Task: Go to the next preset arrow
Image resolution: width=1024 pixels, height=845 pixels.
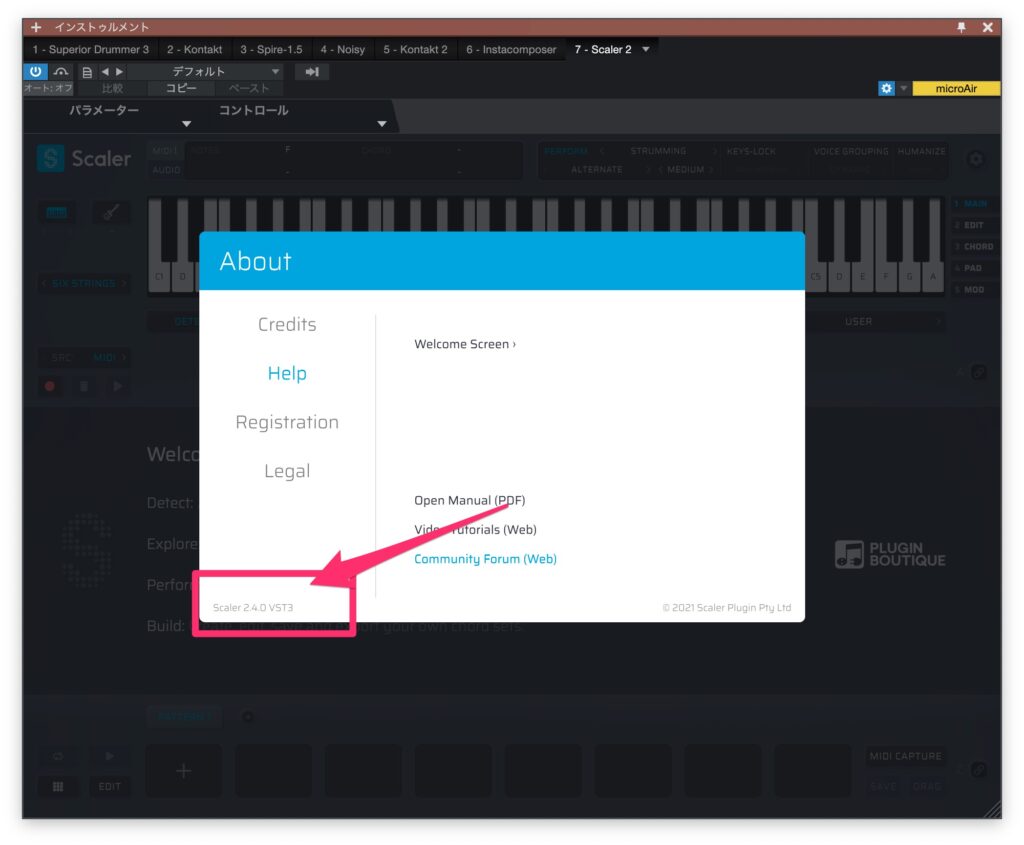Action: click(x=120, y=72)
